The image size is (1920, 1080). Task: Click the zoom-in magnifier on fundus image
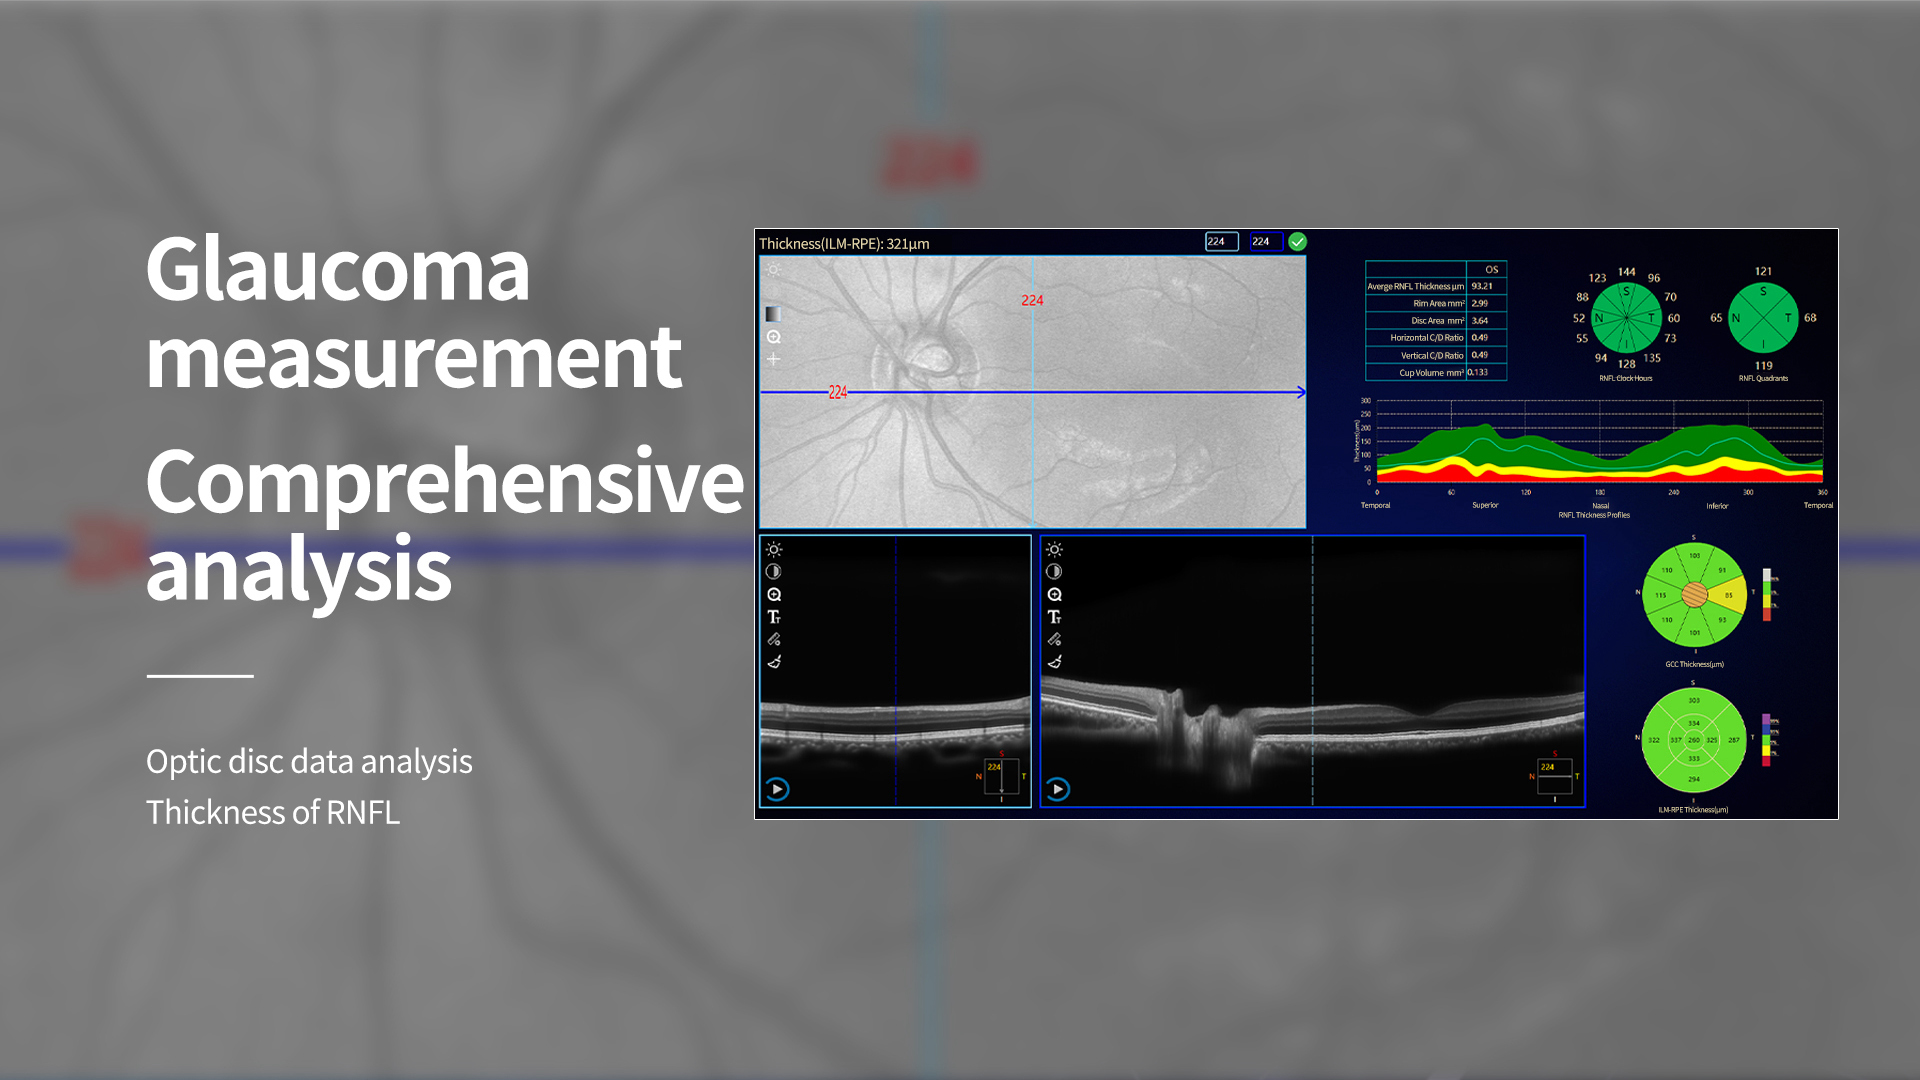click(x=774, y=337)
